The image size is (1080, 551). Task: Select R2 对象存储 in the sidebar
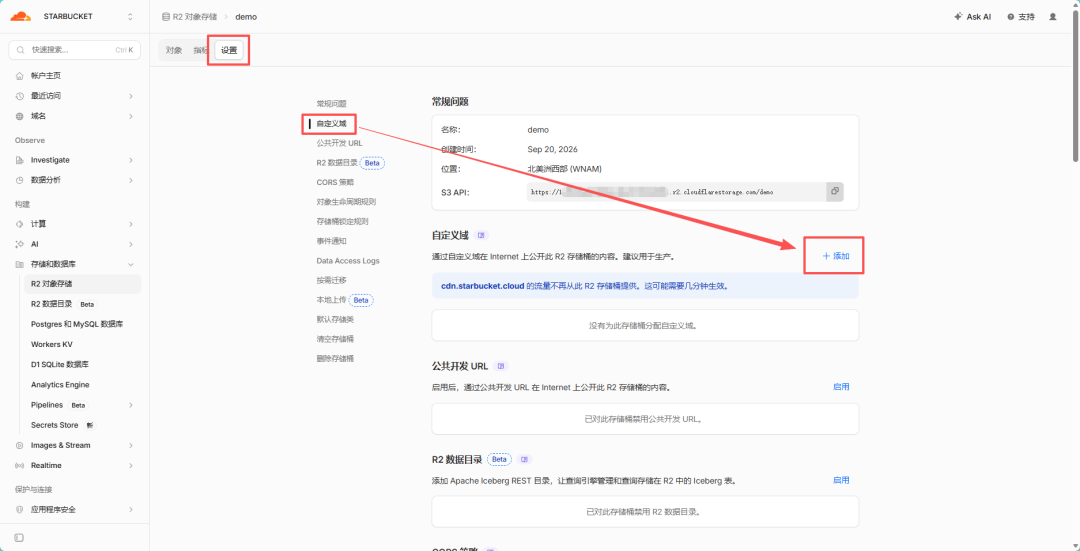(83, 284)
